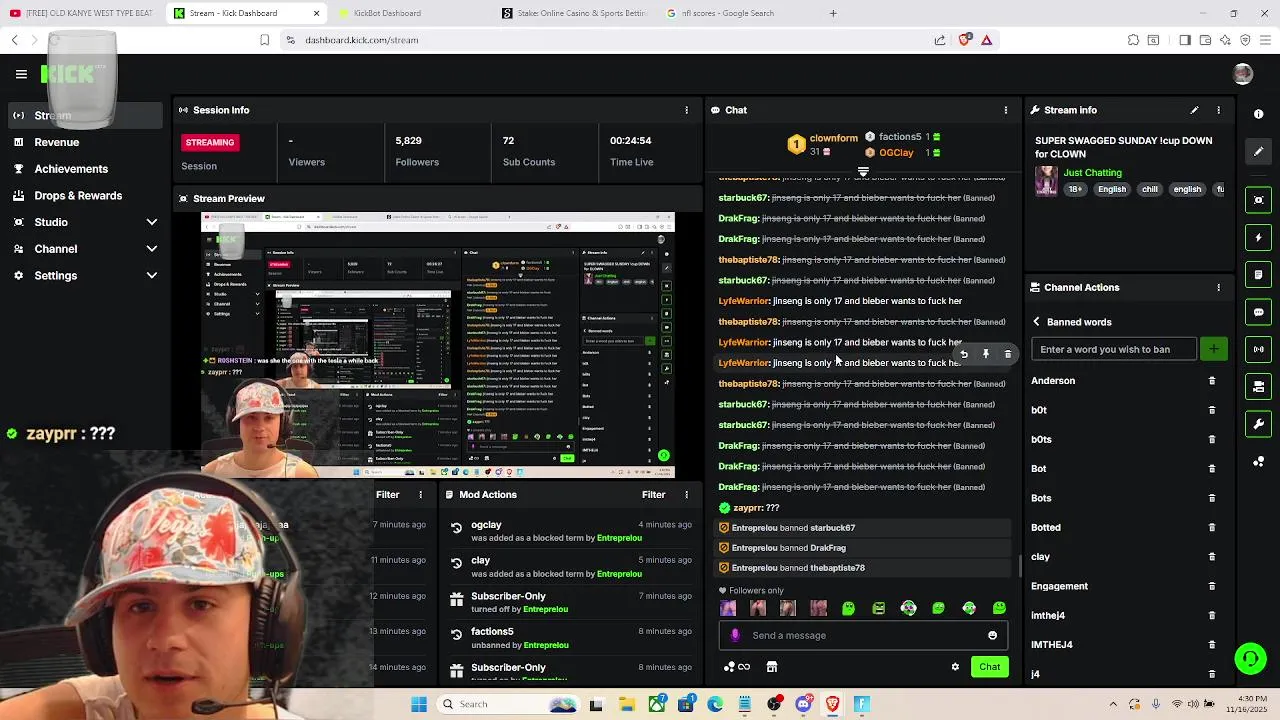This screenshot has width=1280, height=720.
Task: Delete the banned word Anderson
Action: coord(1212,381)
